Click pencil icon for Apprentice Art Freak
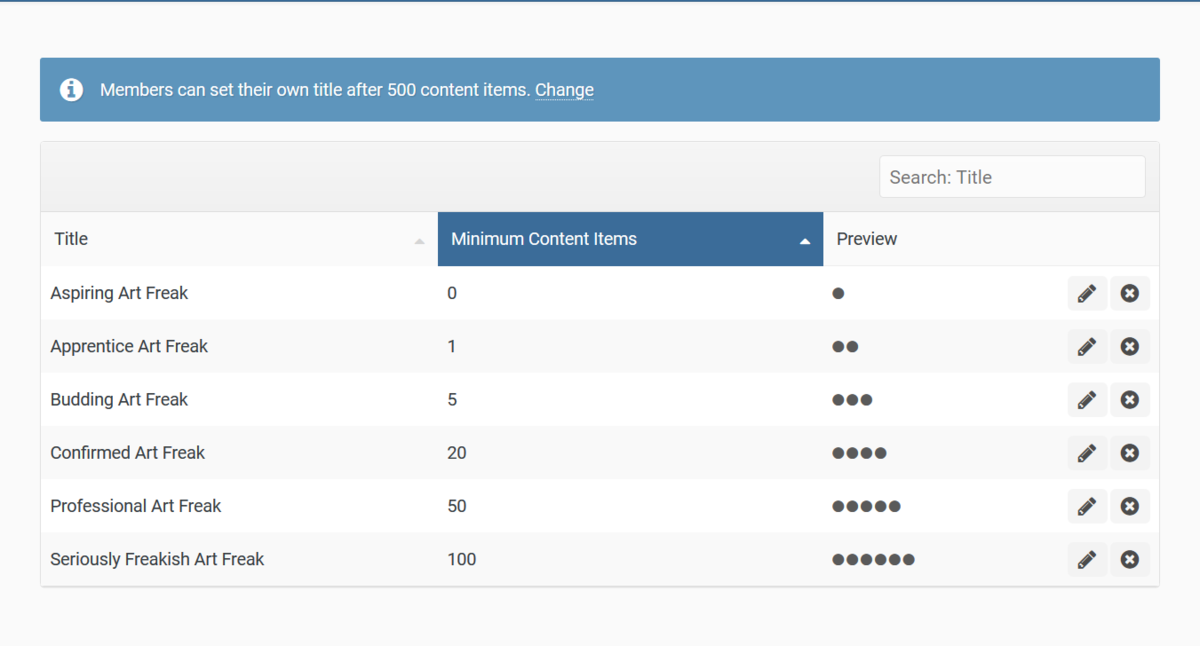Screen dimensions: 1200x646 tap(1087, 347)
